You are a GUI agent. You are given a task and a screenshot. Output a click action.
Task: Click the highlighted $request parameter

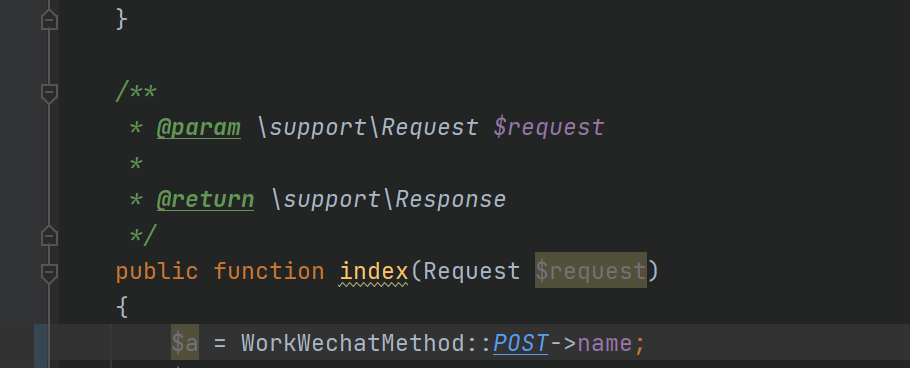(x=591, y=270)
